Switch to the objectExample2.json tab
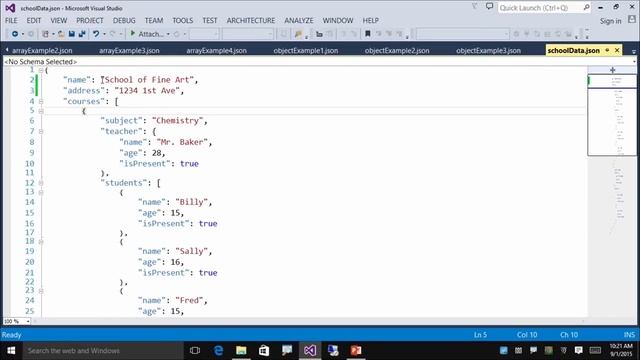 coord(397,51)
